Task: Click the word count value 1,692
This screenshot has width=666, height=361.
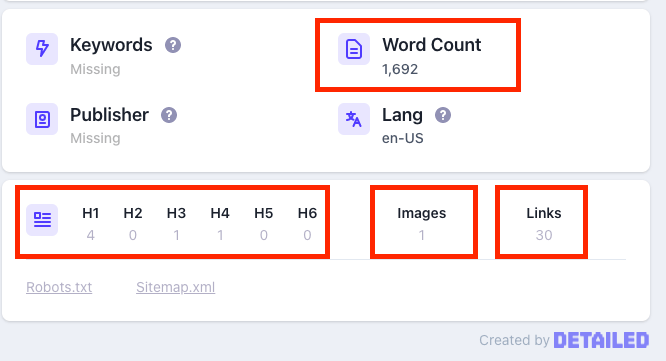Action: pos(400,69)
